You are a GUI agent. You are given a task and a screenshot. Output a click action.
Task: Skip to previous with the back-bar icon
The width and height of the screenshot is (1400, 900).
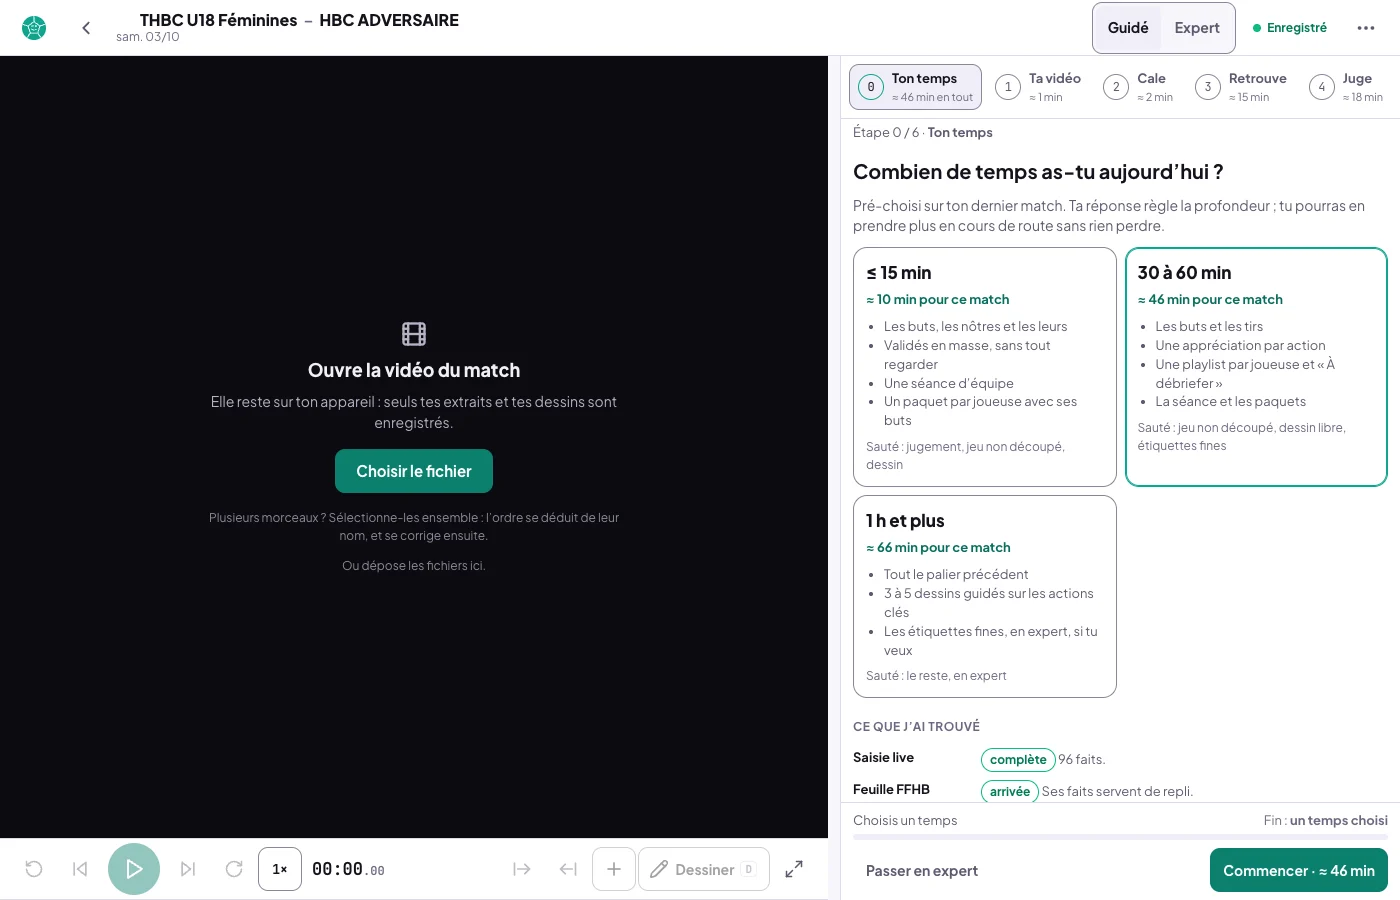(80, 869)
